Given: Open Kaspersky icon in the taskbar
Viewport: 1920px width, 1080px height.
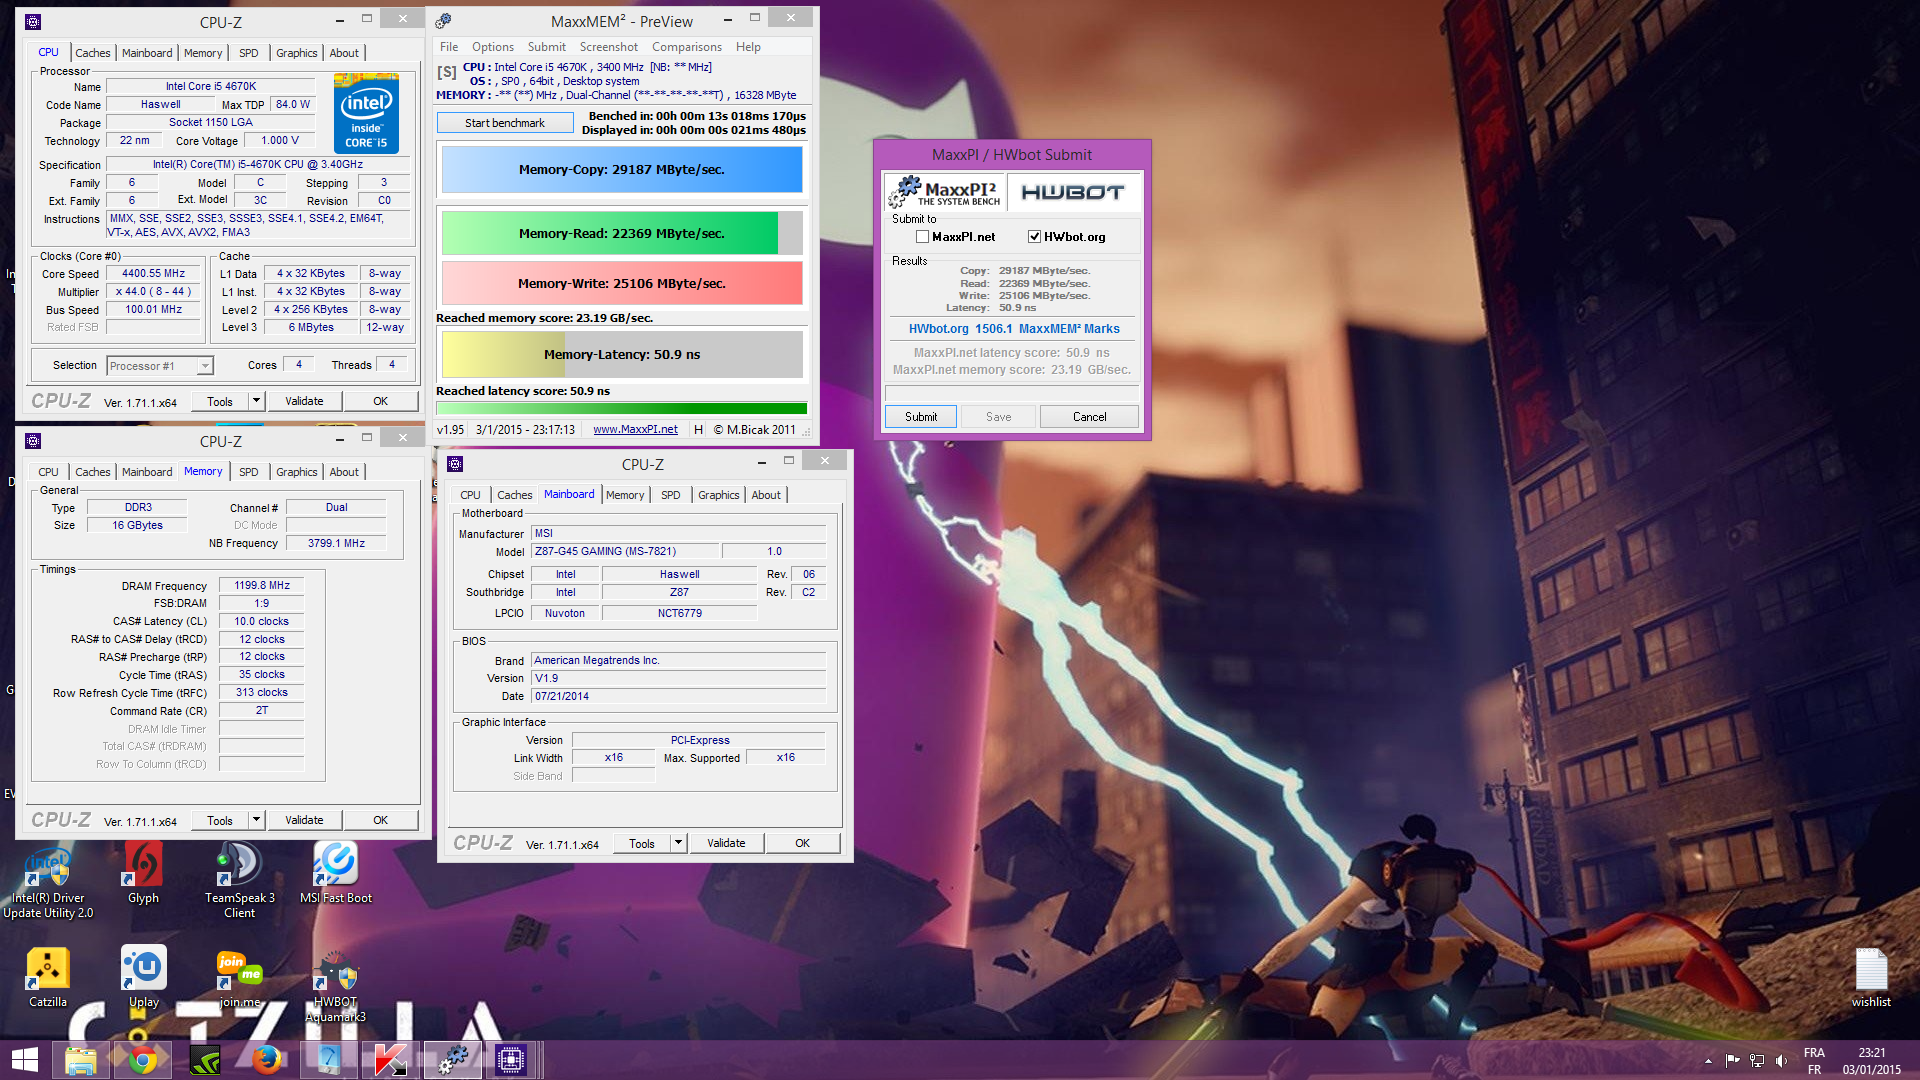Looking at the screenshot, I should 390,1060.
